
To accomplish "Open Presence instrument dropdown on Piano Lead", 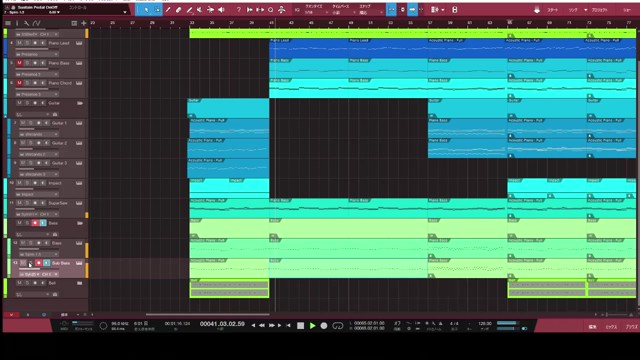I will click(x=37, y=54).
